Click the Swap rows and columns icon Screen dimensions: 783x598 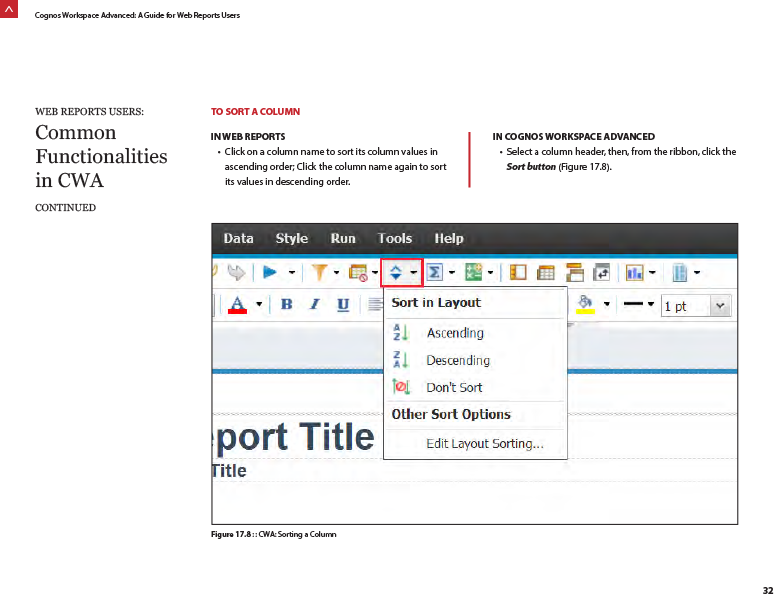click(x=601, y=273)
